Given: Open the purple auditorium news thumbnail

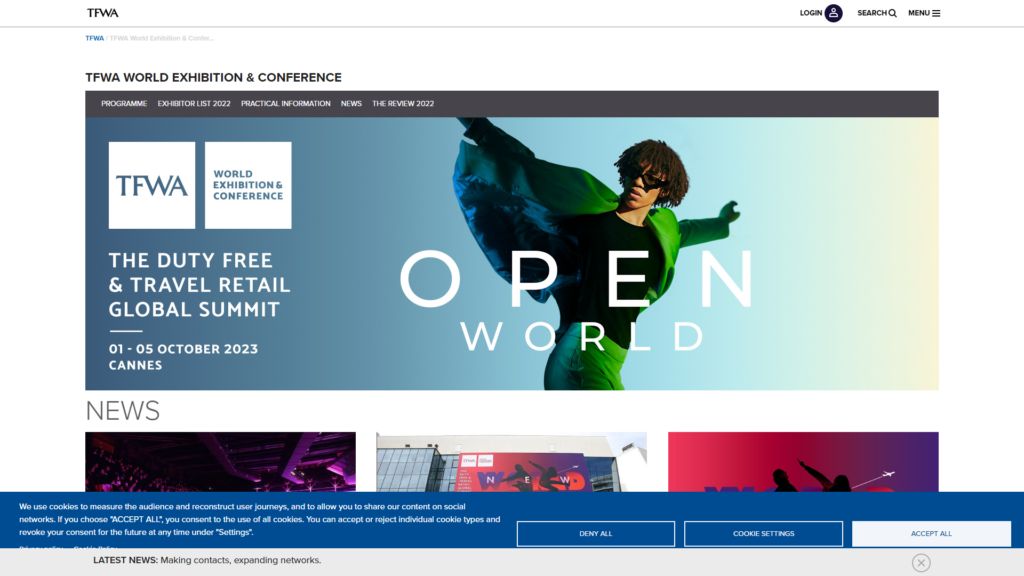Looking at the screenshot, I should pyautogui.click(x=221, y=462).
